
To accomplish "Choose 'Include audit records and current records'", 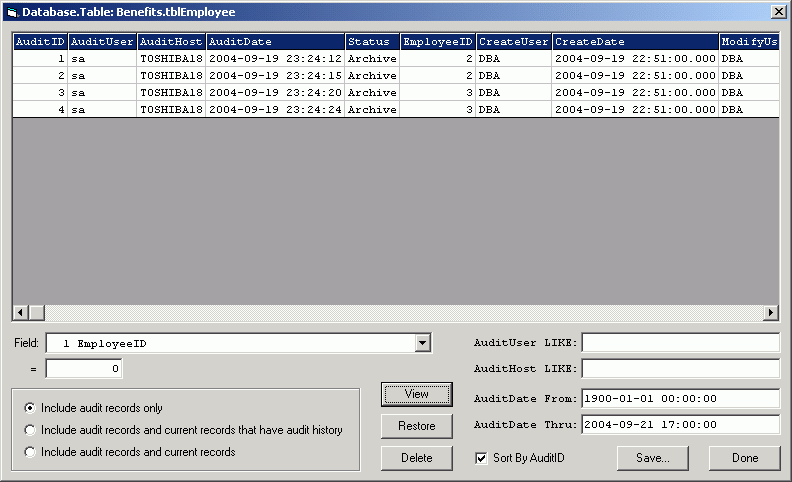I will tap(31, 452).
